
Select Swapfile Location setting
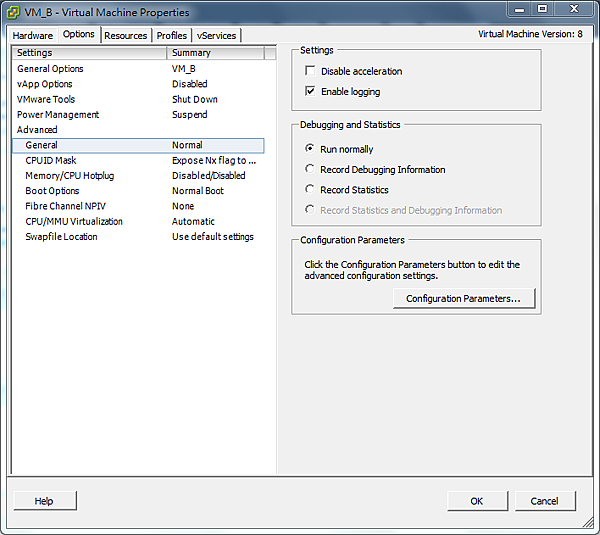pyautogui.click(x=62, y=237)
